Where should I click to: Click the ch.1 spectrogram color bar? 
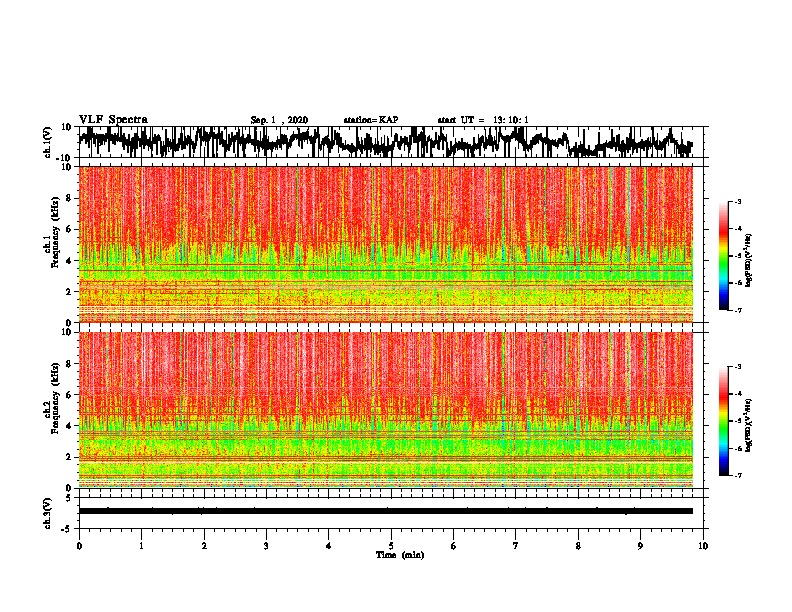click(724, 256)
